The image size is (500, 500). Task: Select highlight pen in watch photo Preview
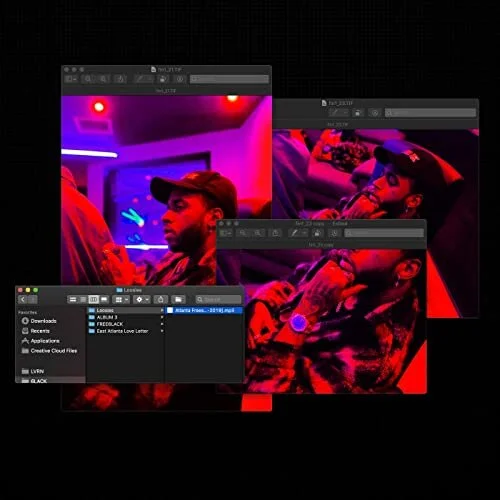295,233
